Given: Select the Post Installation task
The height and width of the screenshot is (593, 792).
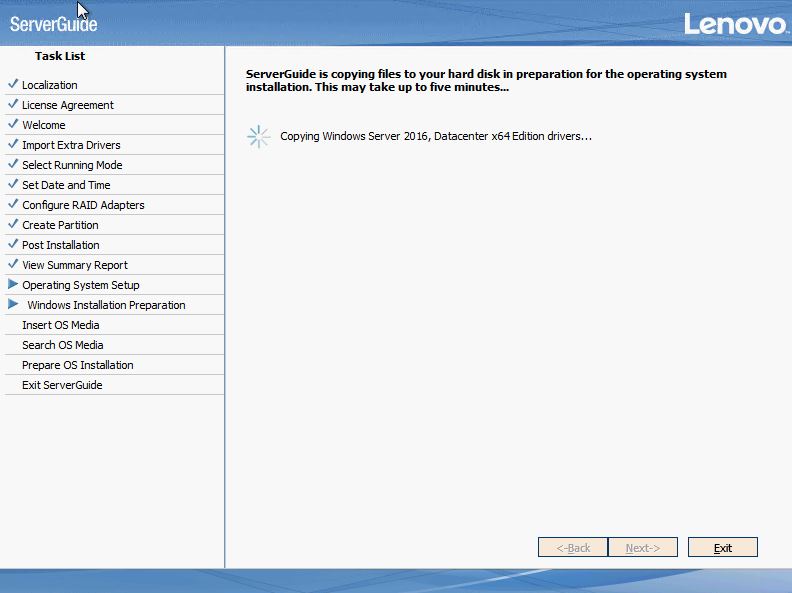Looking at the screenshot, I should point(115,245).
